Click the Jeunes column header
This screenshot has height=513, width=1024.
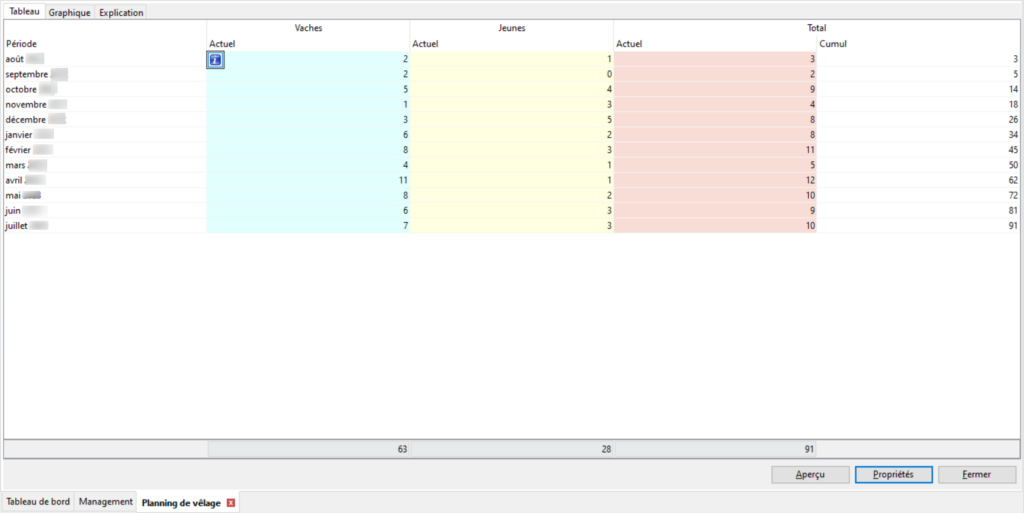coord(511,28)
